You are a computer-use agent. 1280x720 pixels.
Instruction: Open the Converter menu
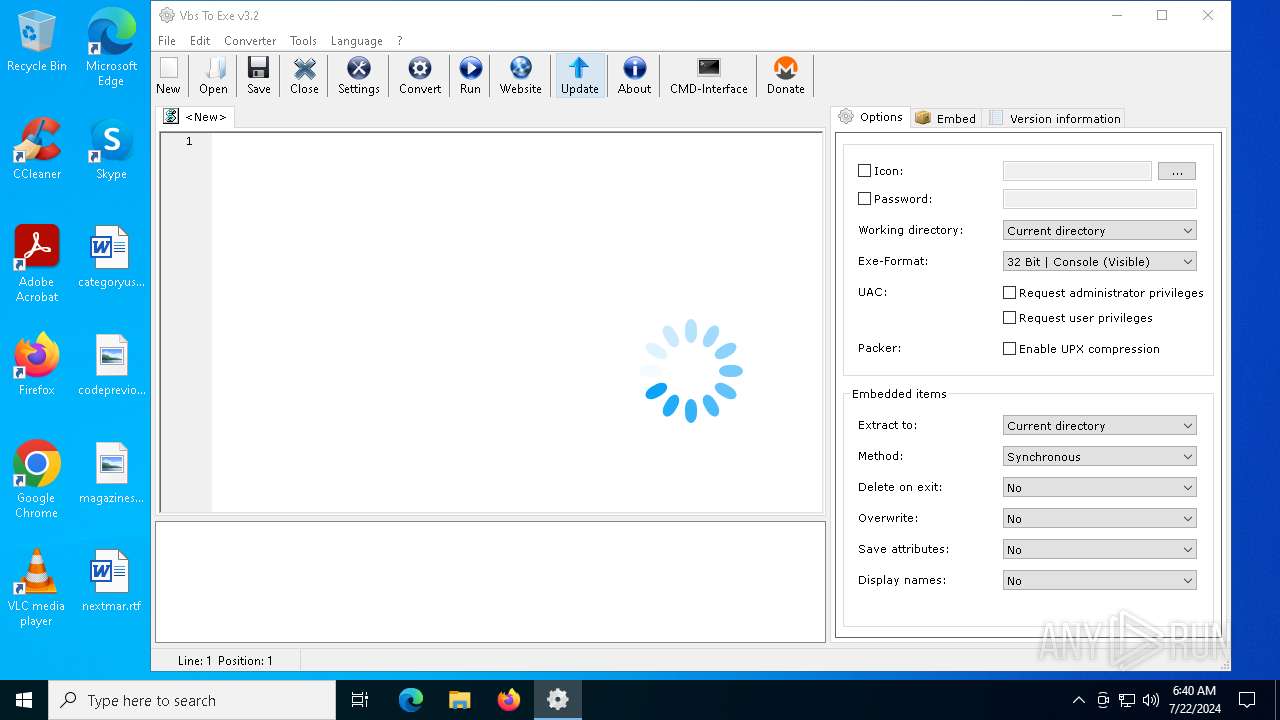point(250,41)
